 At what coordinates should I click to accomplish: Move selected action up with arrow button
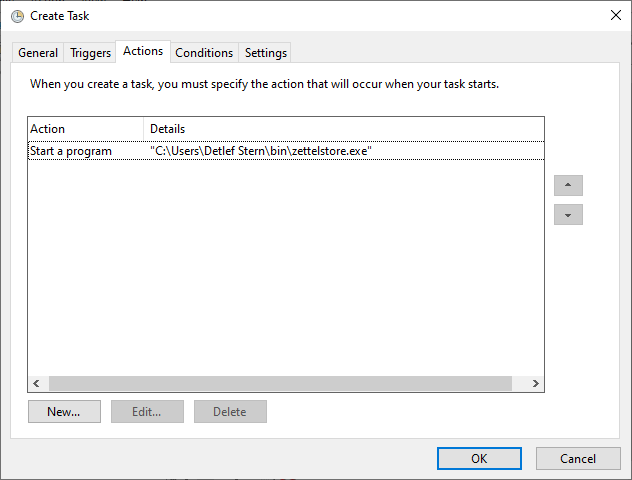click(568, 186)
